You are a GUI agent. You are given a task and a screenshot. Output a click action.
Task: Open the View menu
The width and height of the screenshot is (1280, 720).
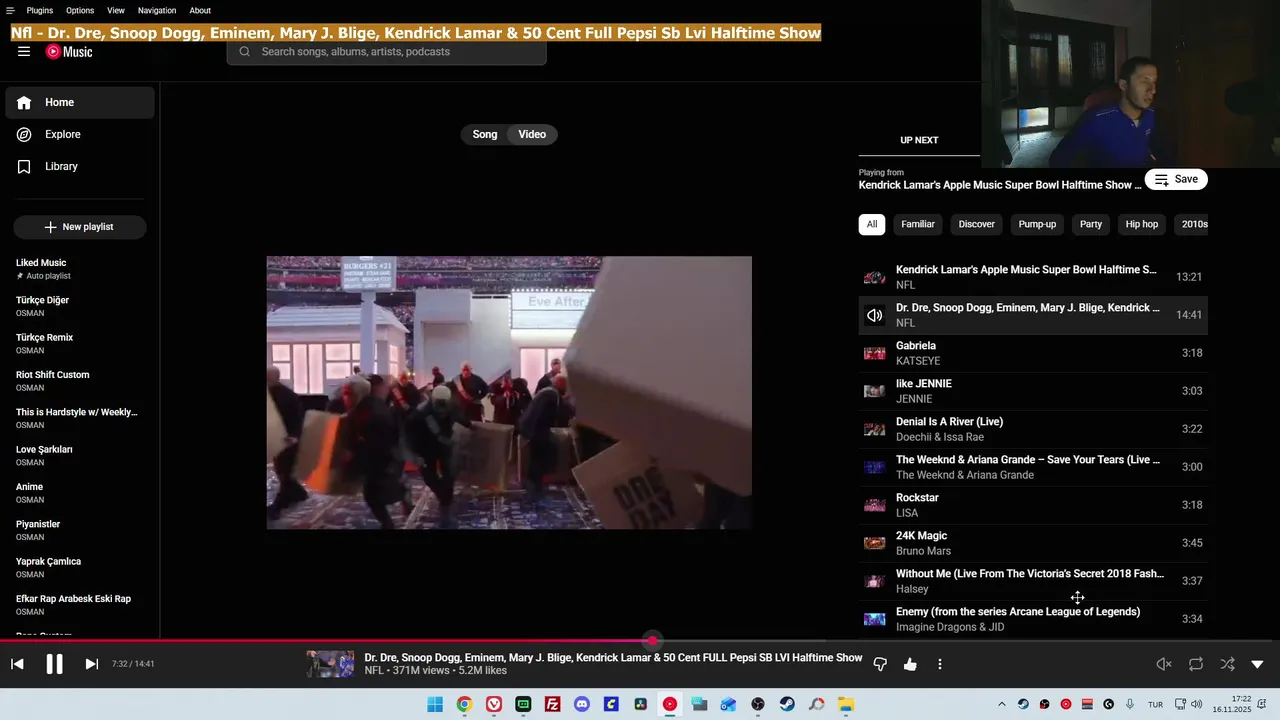(116, 10)
